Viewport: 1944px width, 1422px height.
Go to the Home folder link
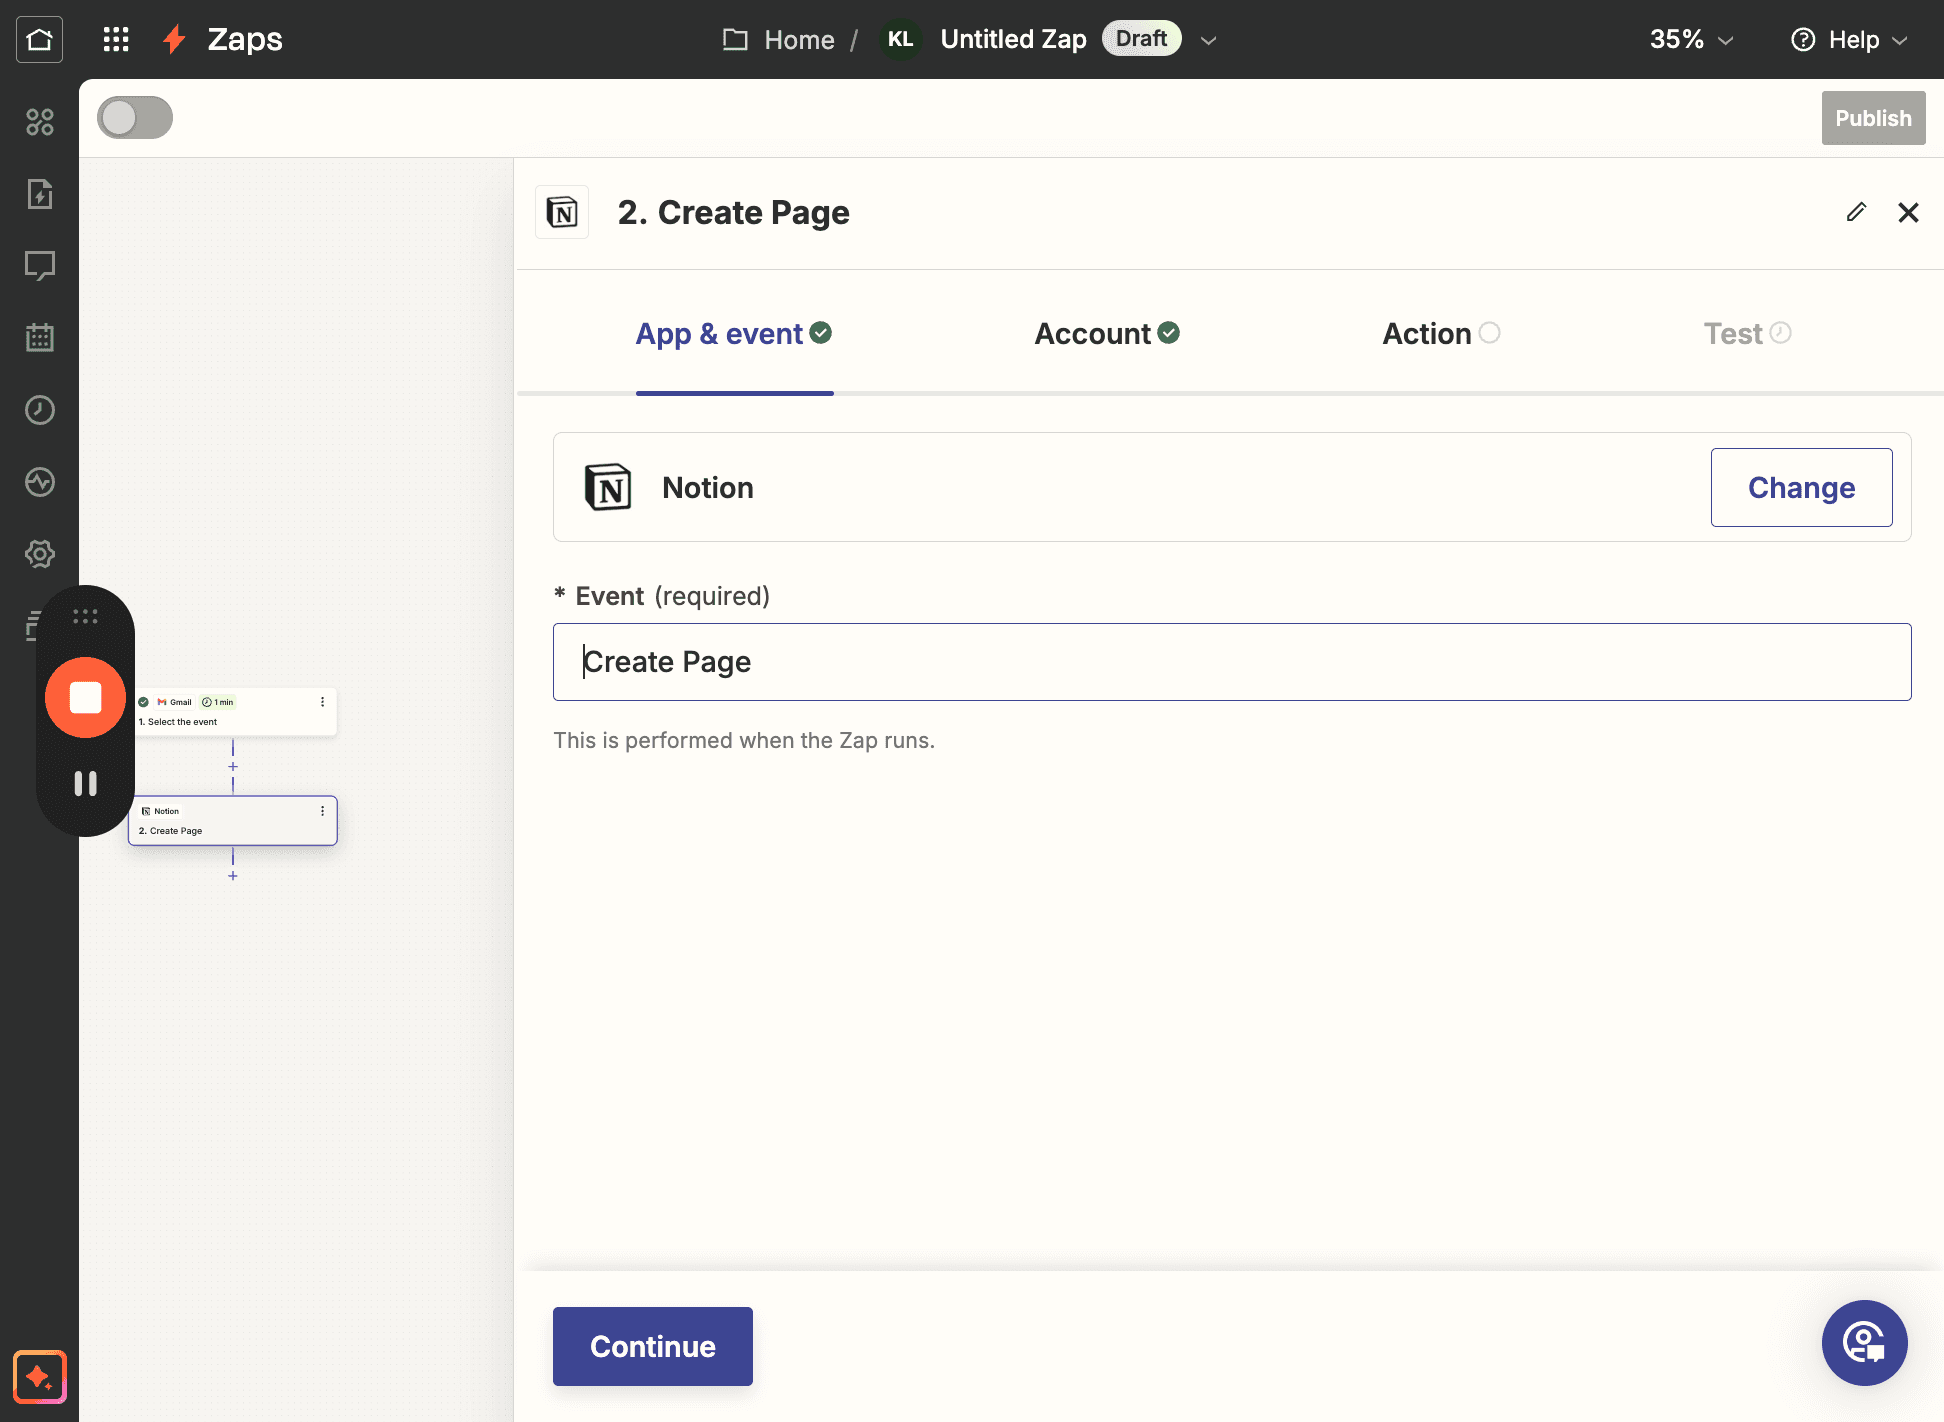(799, 39)
